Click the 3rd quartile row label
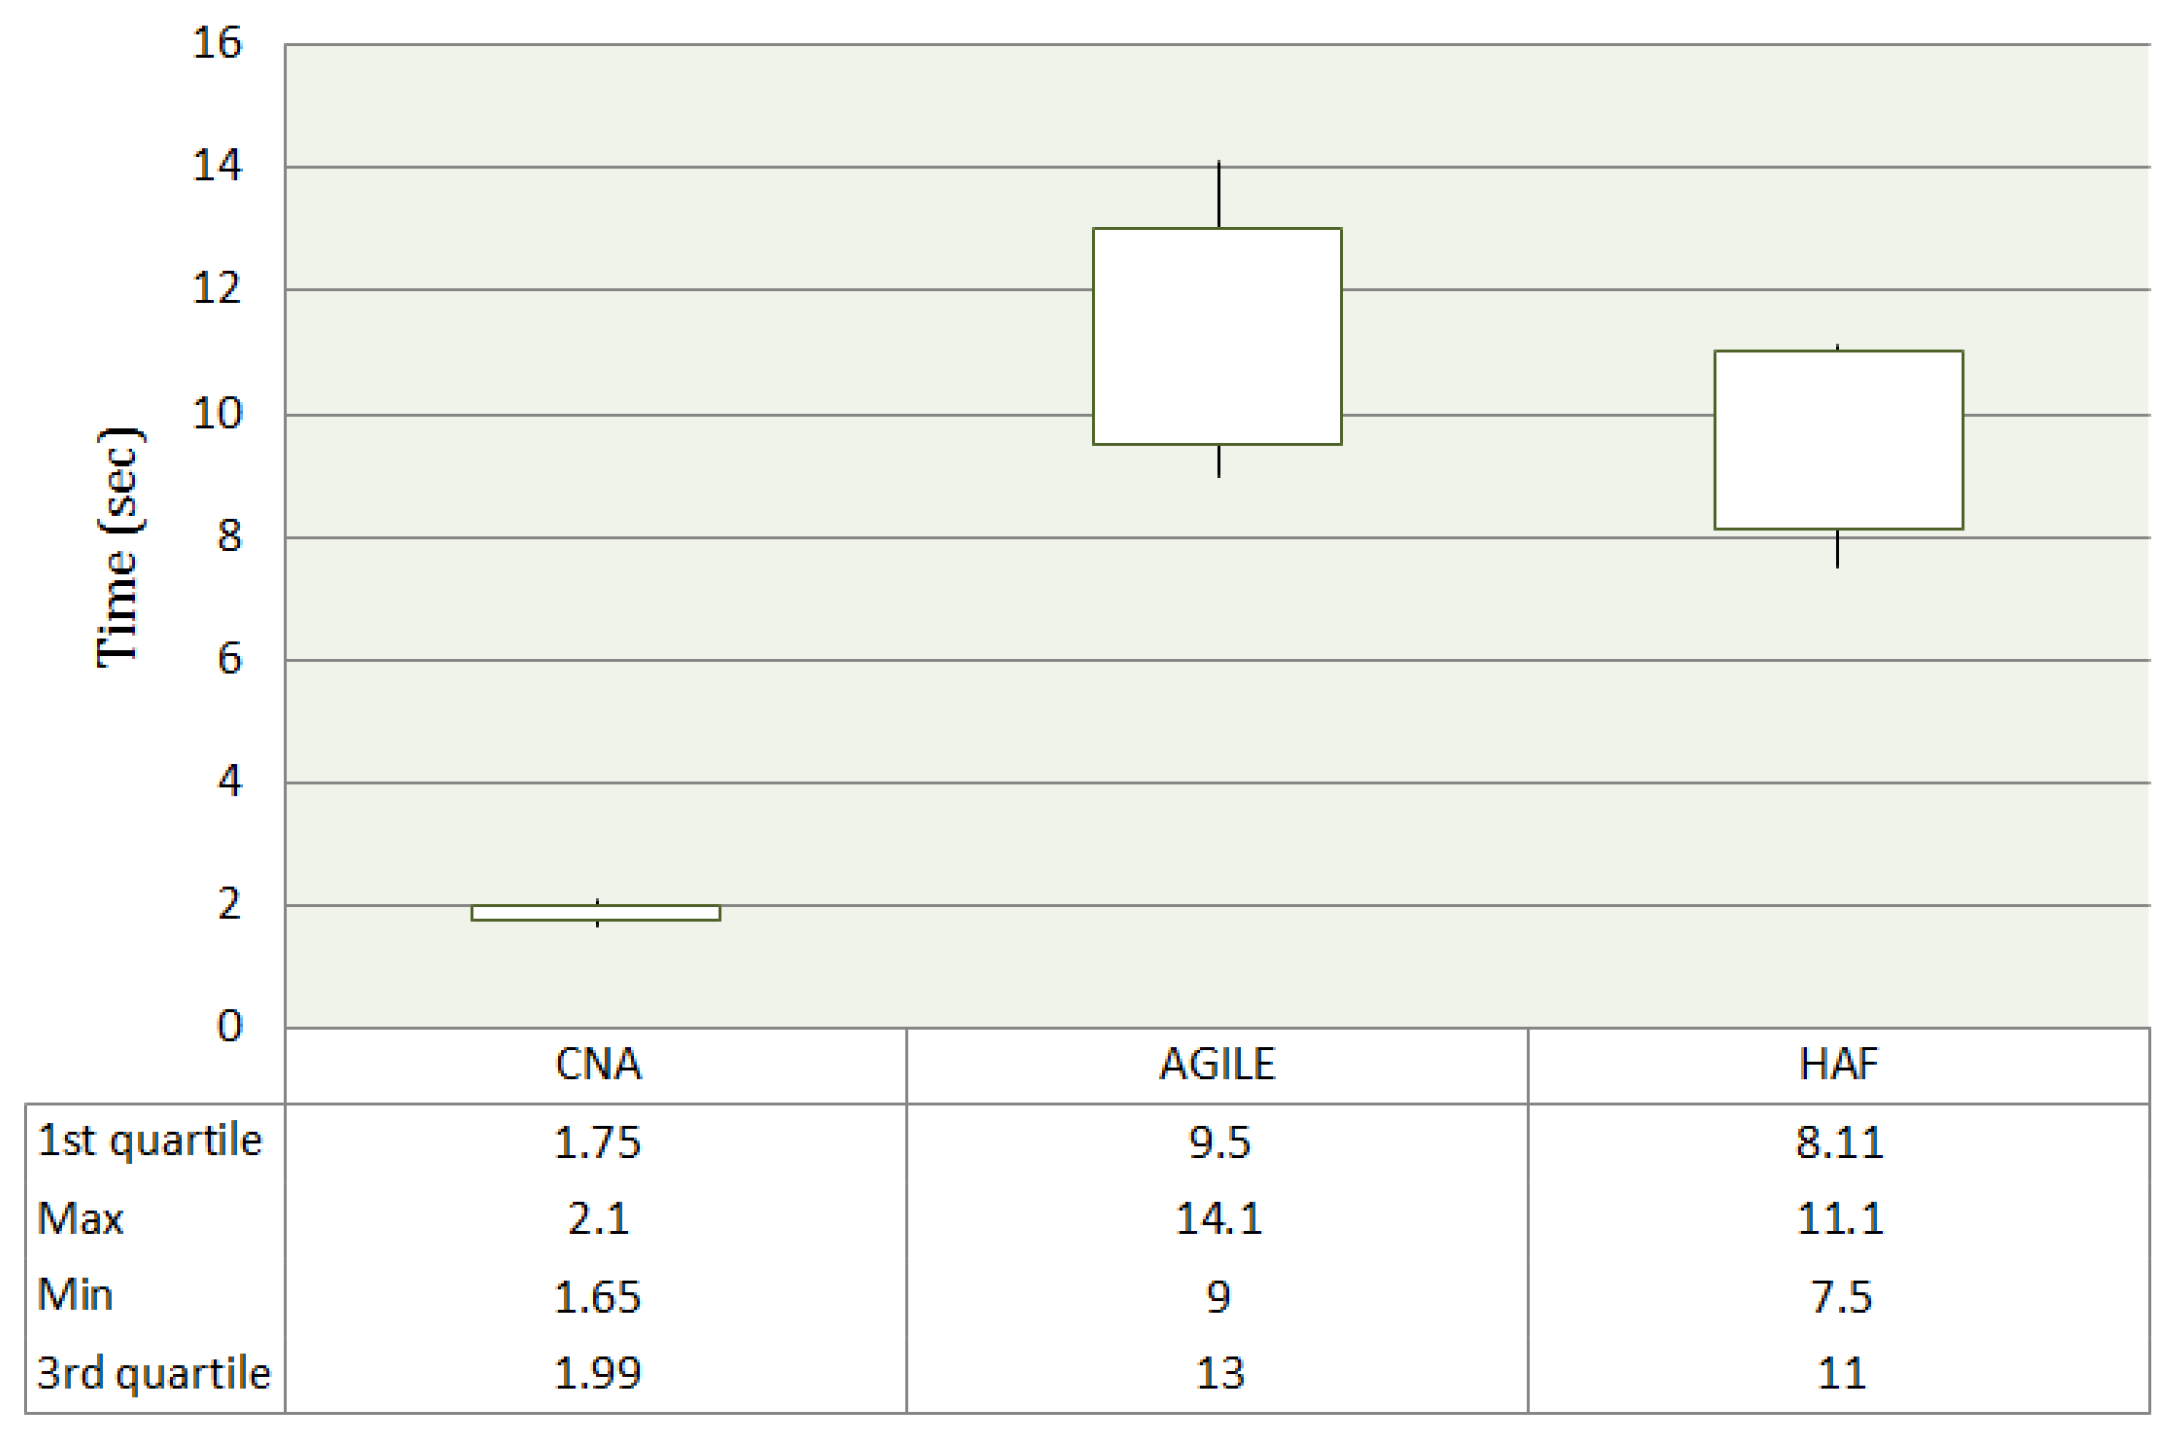2175x1431 pixels. pyautogui.click(x=154, y=1373)
